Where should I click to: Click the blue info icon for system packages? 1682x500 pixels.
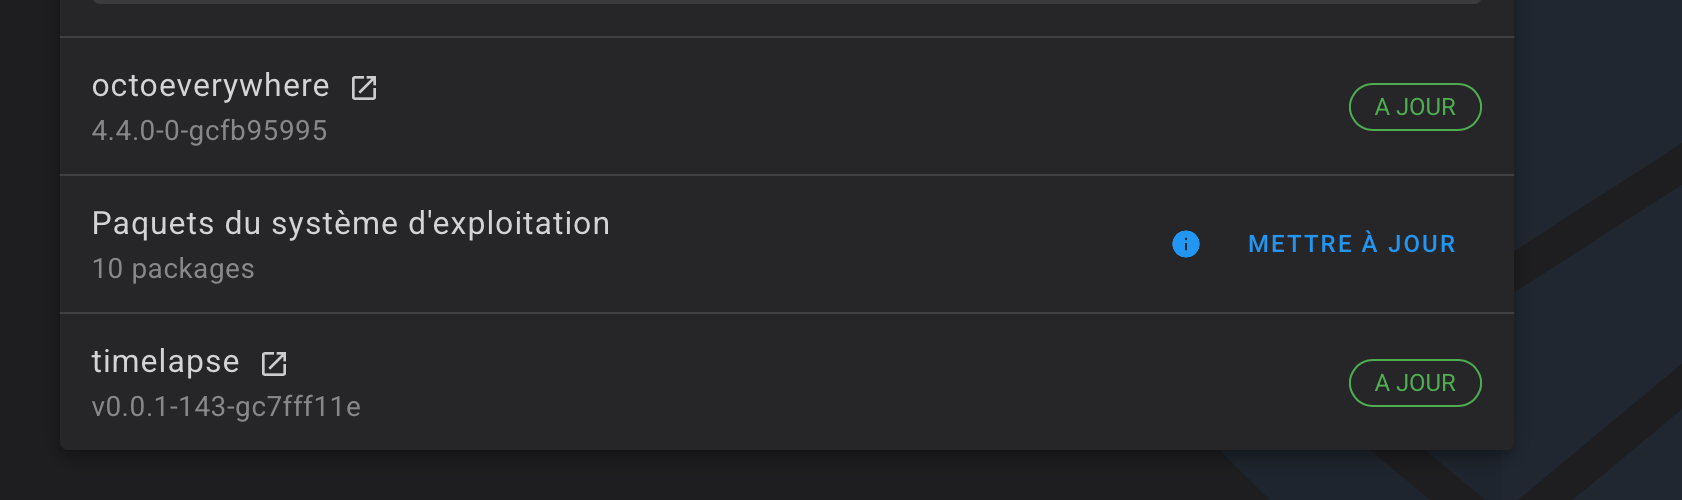pyautogui.click(x=1186, y=244)
